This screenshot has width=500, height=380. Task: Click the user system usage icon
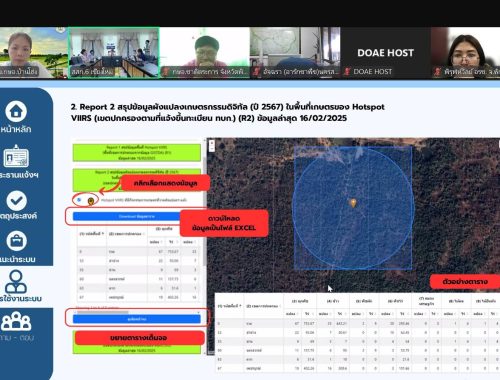(16, 282)
